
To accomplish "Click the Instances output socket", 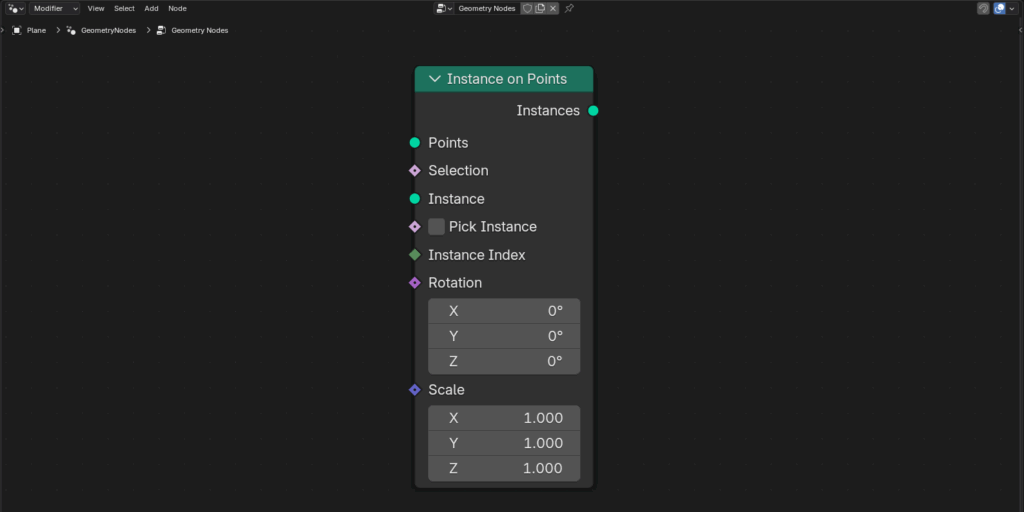I will coord(593,110).
